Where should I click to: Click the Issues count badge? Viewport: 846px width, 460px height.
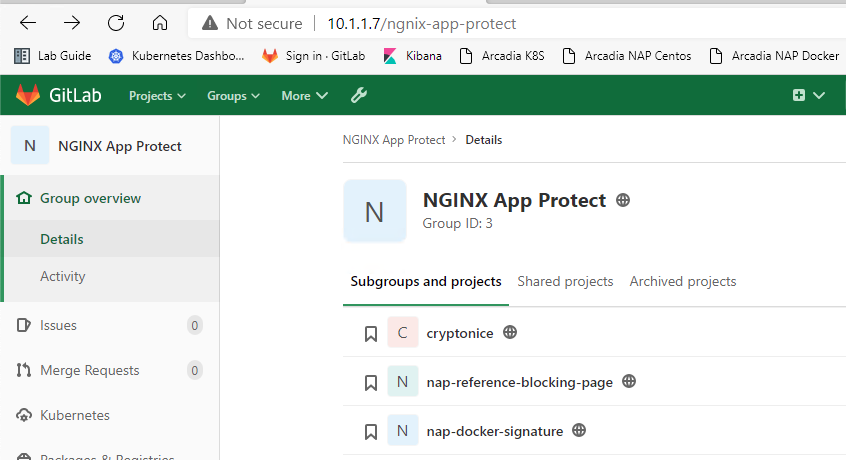(x=195, y=325)
